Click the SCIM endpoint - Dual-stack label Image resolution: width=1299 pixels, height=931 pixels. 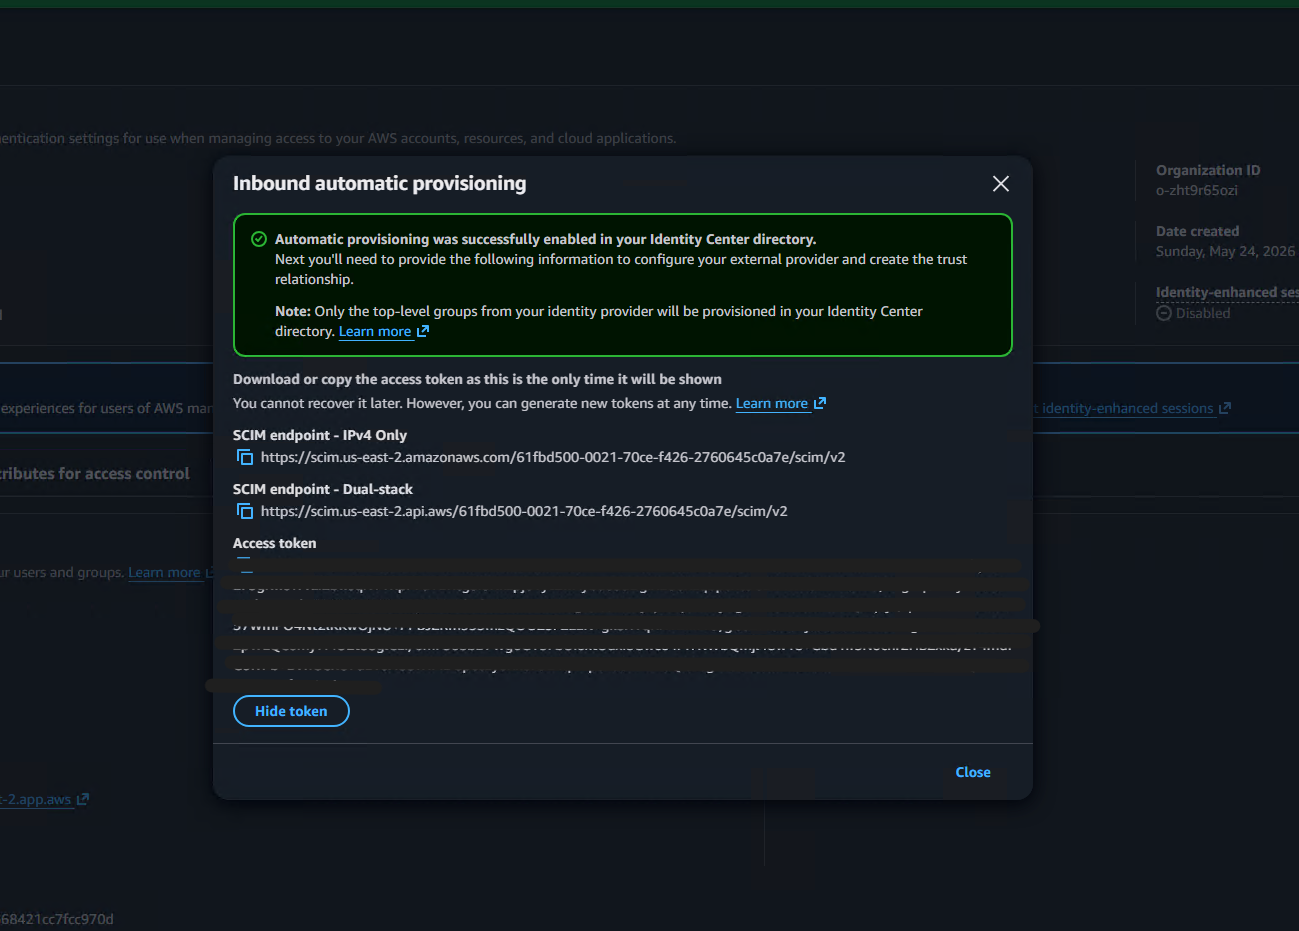[x=323, y=489]
